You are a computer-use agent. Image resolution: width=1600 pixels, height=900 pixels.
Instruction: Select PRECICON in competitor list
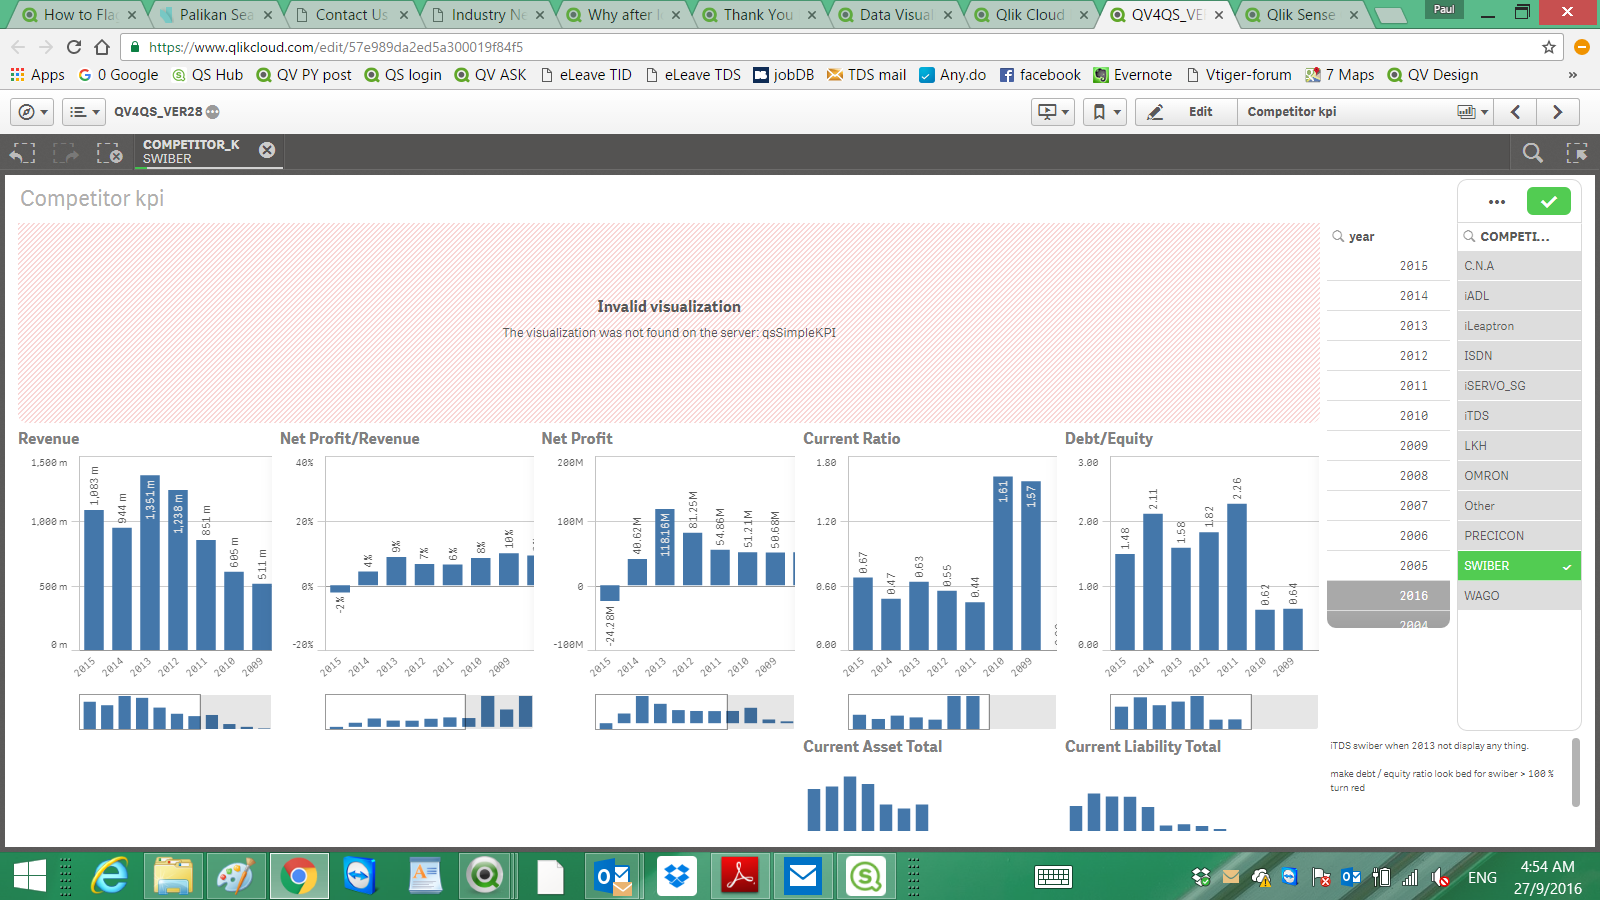tap(1519, 536)
